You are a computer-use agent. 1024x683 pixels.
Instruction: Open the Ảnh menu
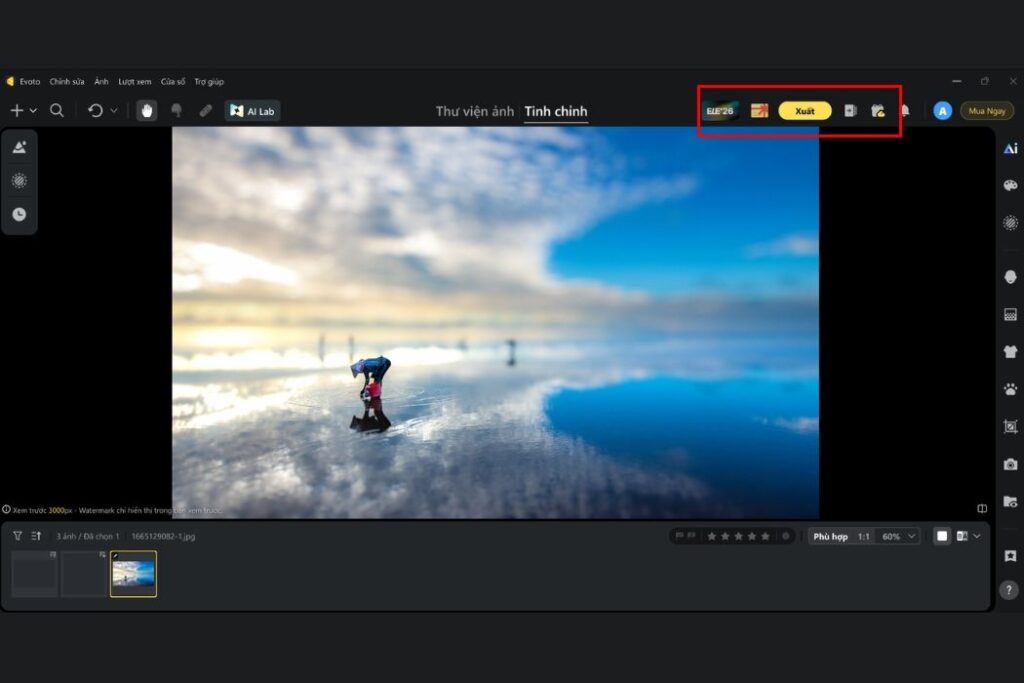[x=101, y=82]
